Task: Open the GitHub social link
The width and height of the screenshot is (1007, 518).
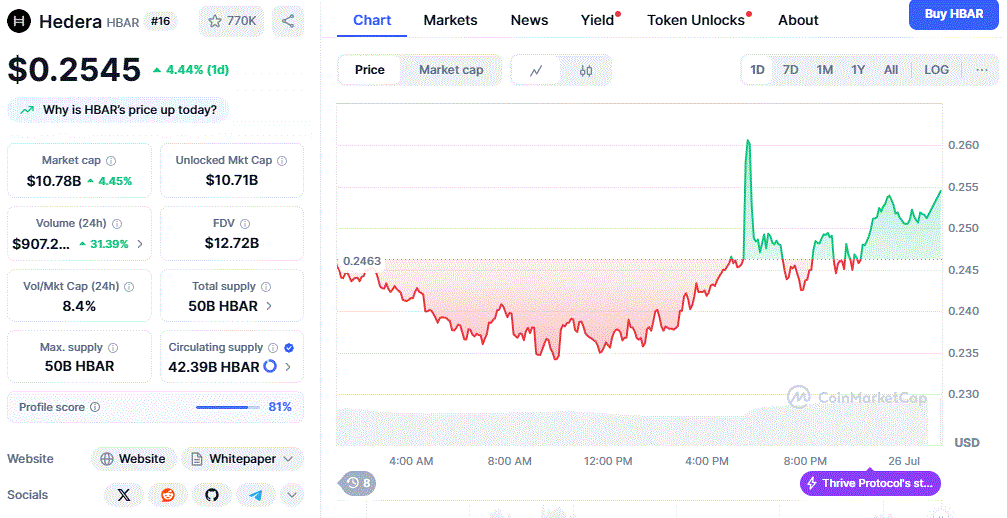Action: click(x=211, y=495)
